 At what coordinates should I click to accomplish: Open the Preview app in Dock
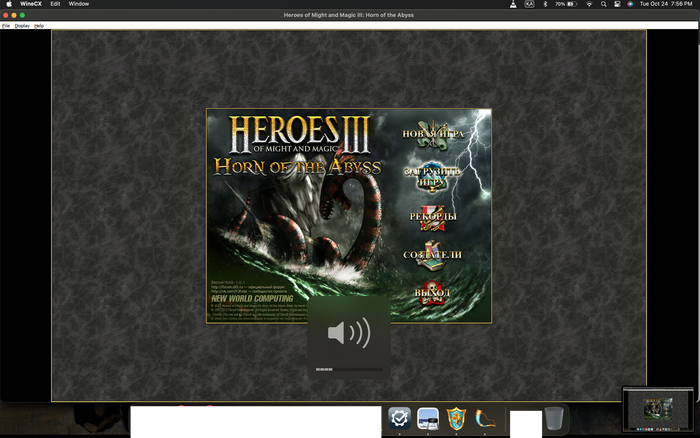coord(428,418)
